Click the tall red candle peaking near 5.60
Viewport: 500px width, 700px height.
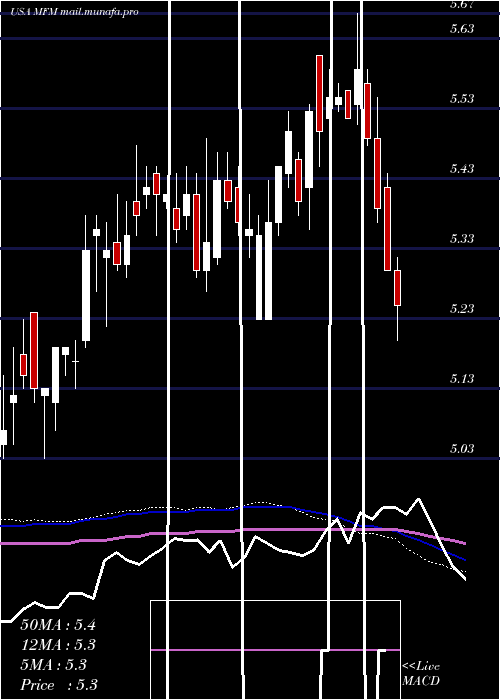pos(320,93)
